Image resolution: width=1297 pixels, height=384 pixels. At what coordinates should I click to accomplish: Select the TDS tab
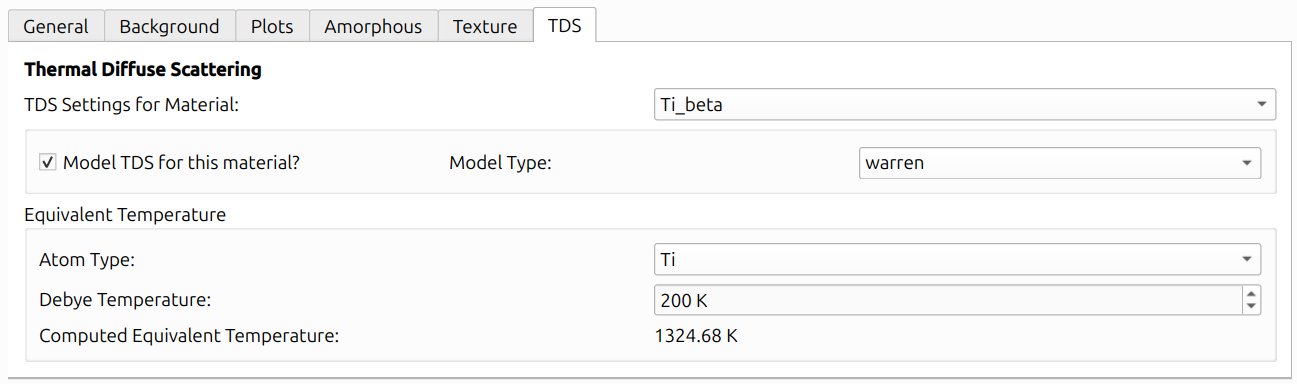coord(564,25)
